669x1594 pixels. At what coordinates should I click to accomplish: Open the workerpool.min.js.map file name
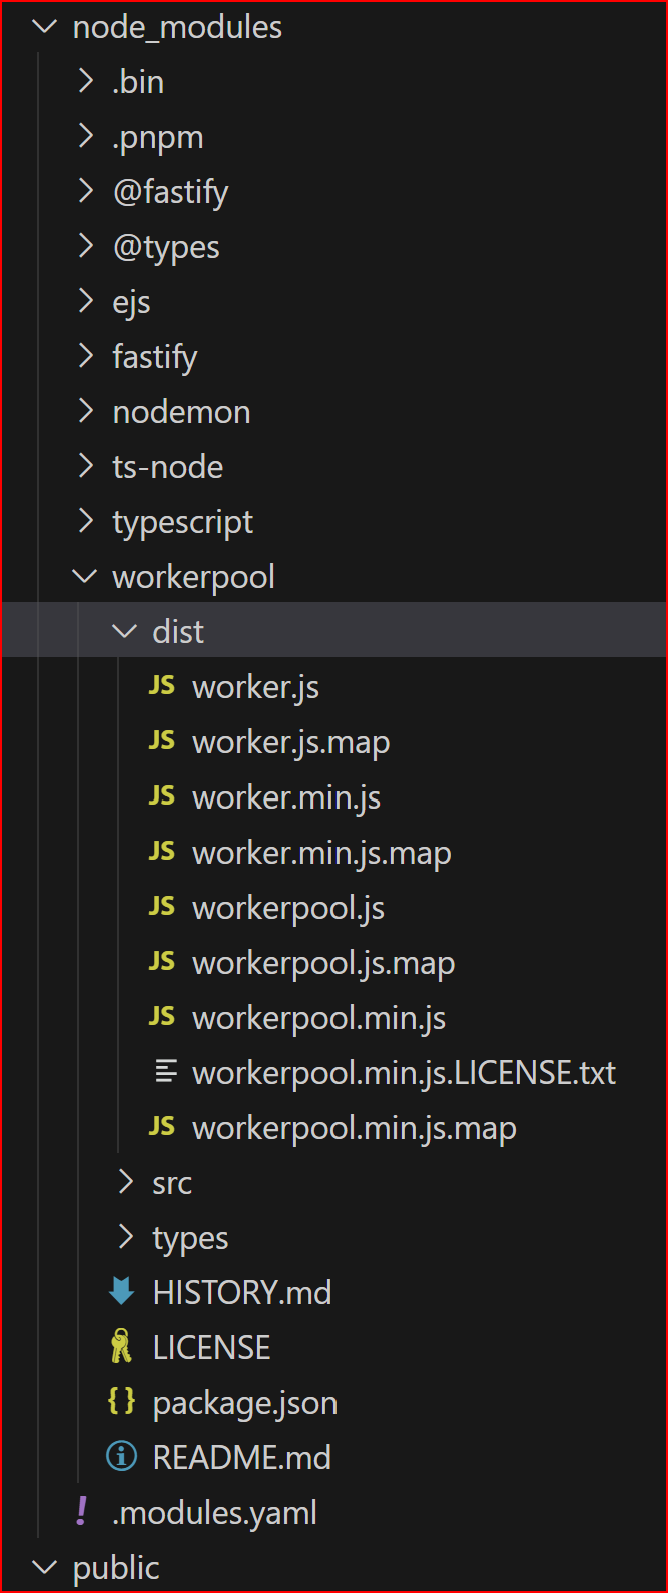354,1128
